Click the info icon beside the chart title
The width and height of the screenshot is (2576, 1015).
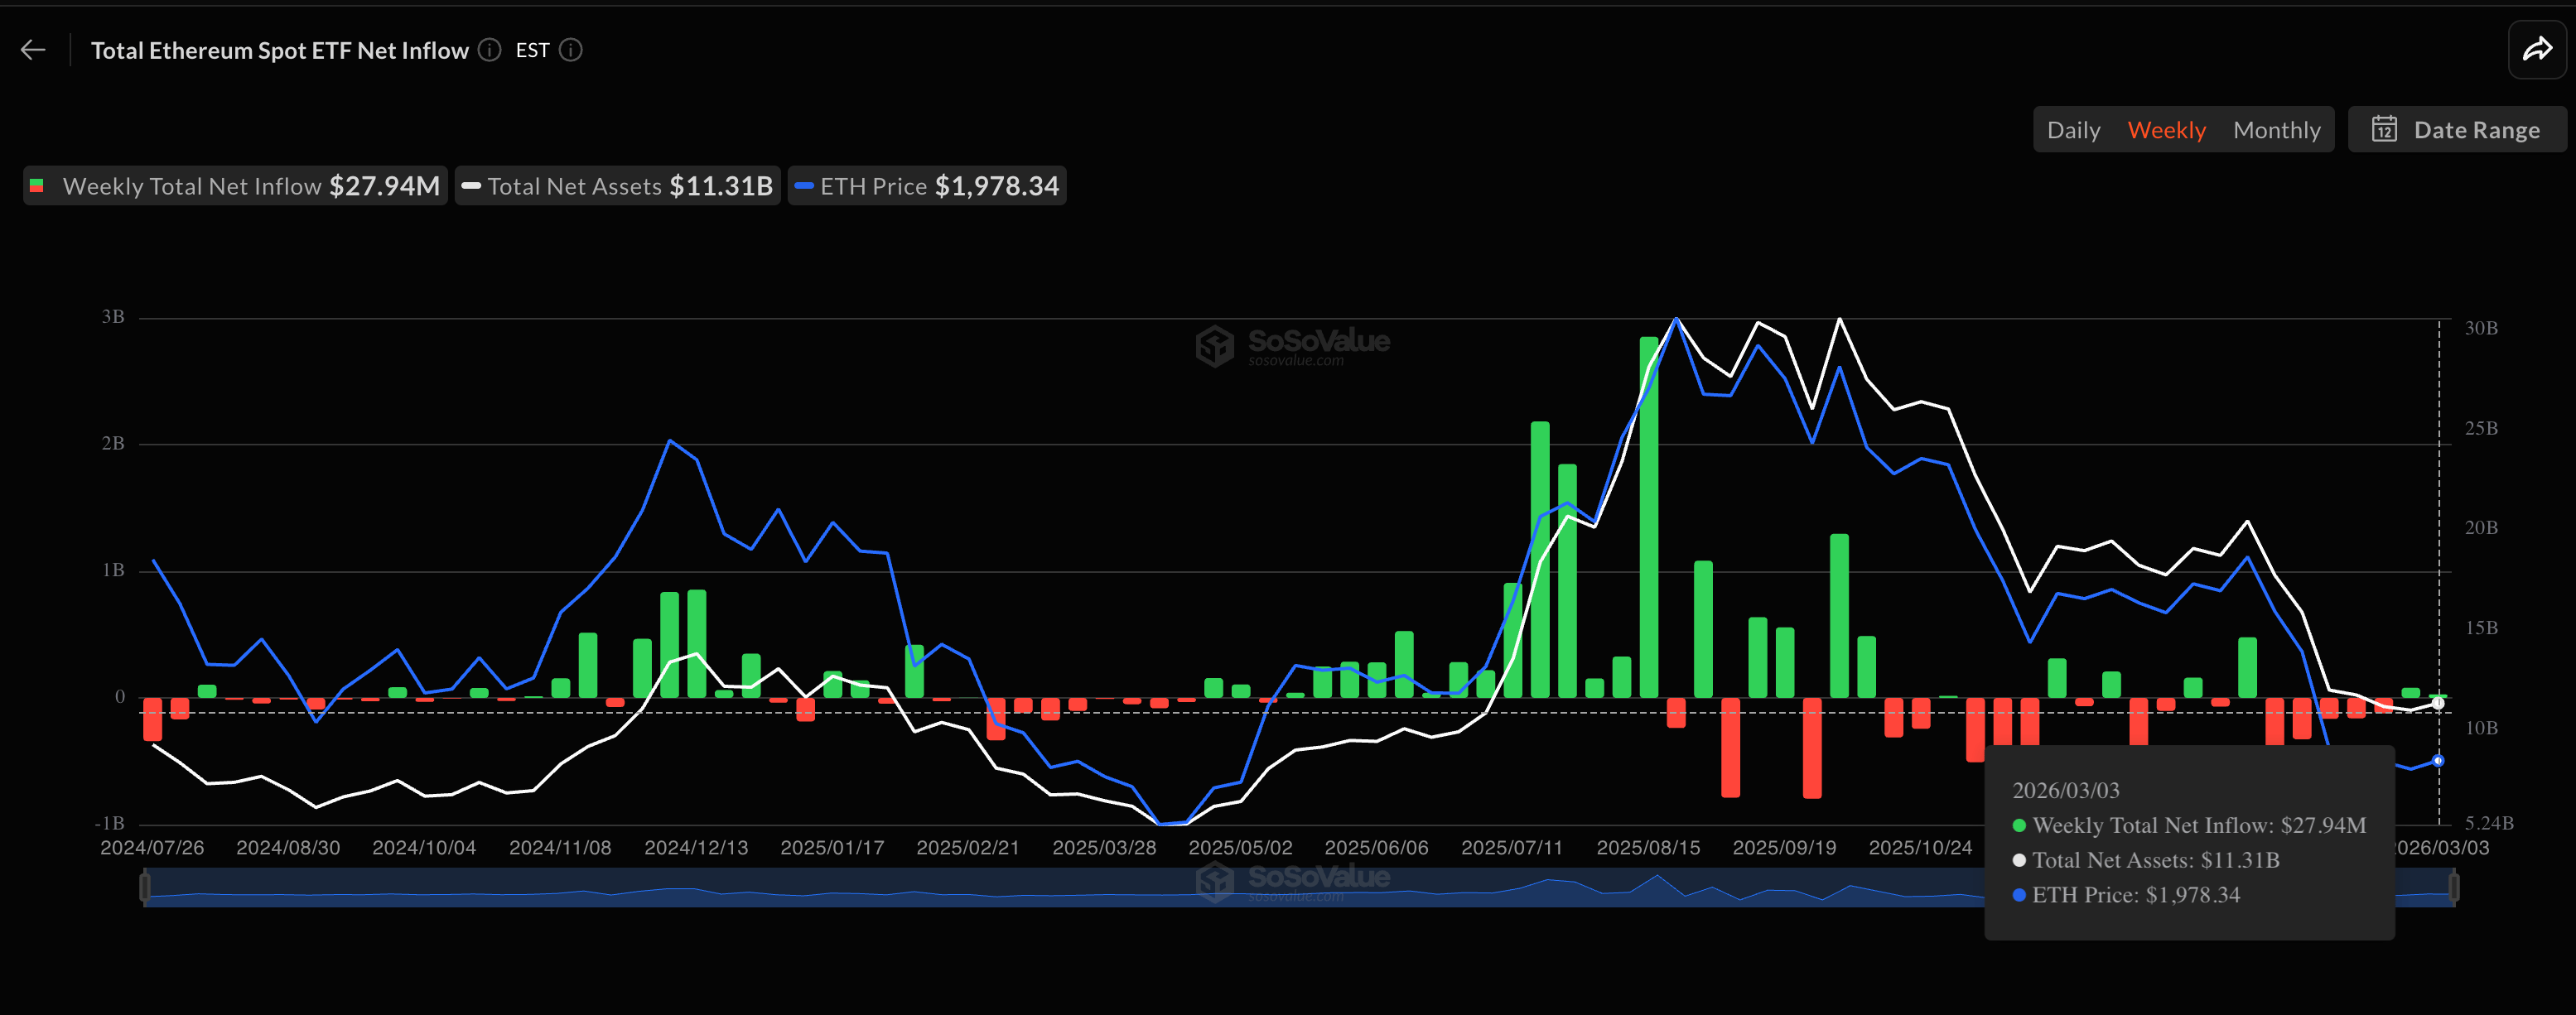489,50
